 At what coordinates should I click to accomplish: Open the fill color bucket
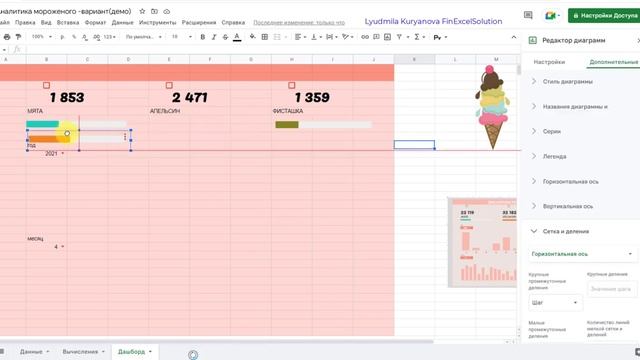click(x=253, y=37)
